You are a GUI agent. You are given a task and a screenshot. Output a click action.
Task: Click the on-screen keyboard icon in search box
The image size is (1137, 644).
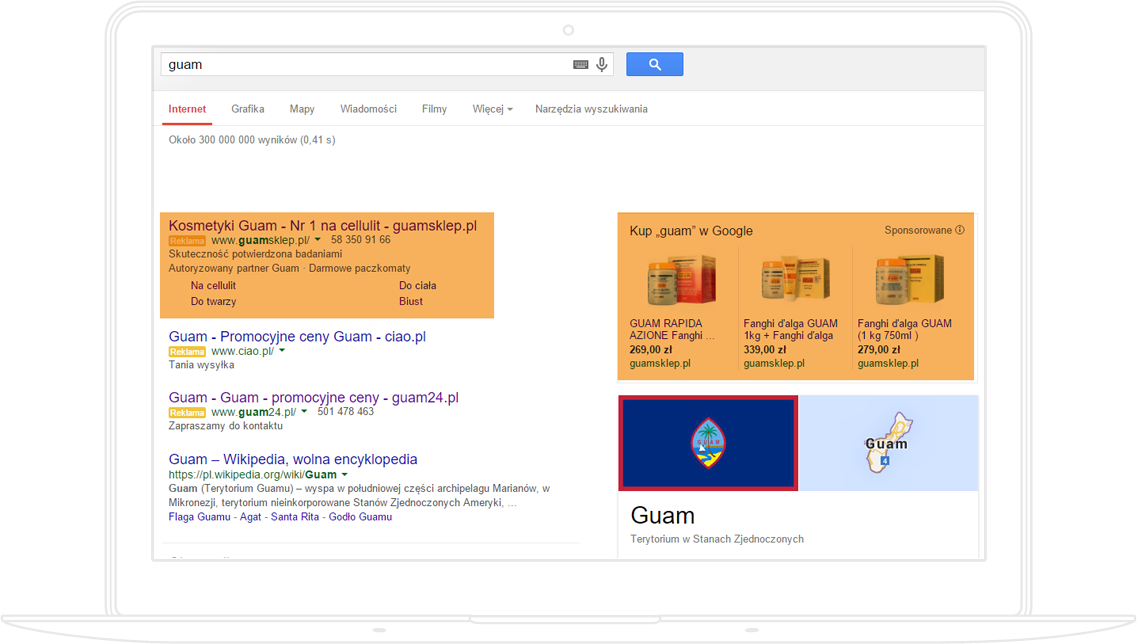[x=580, y=65]
